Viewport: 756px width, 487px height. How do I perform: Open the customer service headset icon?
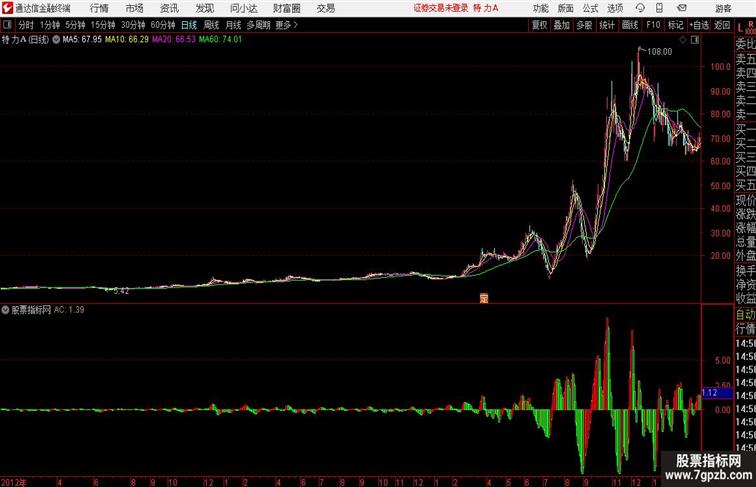(640, 8)
